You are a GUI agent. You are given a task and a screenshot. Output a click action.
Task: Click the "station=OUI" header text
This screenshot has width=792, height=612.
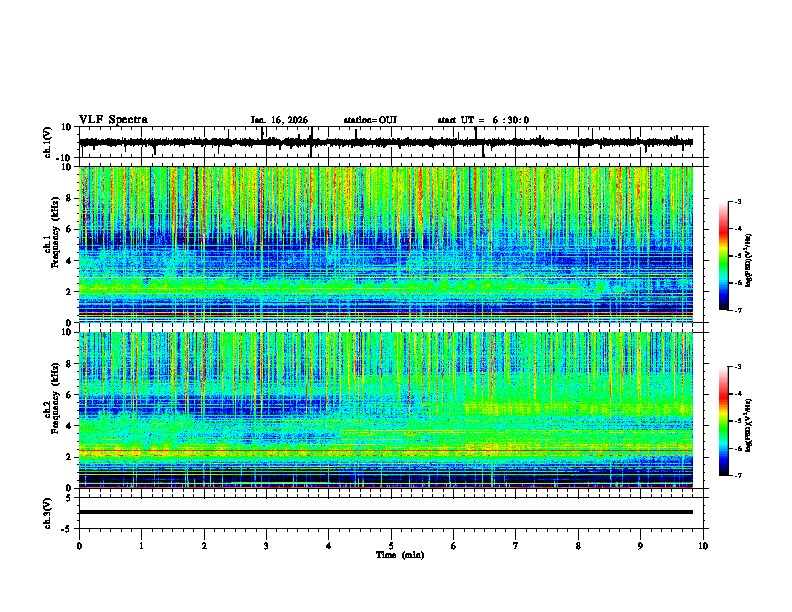click(x=370, y=120)
